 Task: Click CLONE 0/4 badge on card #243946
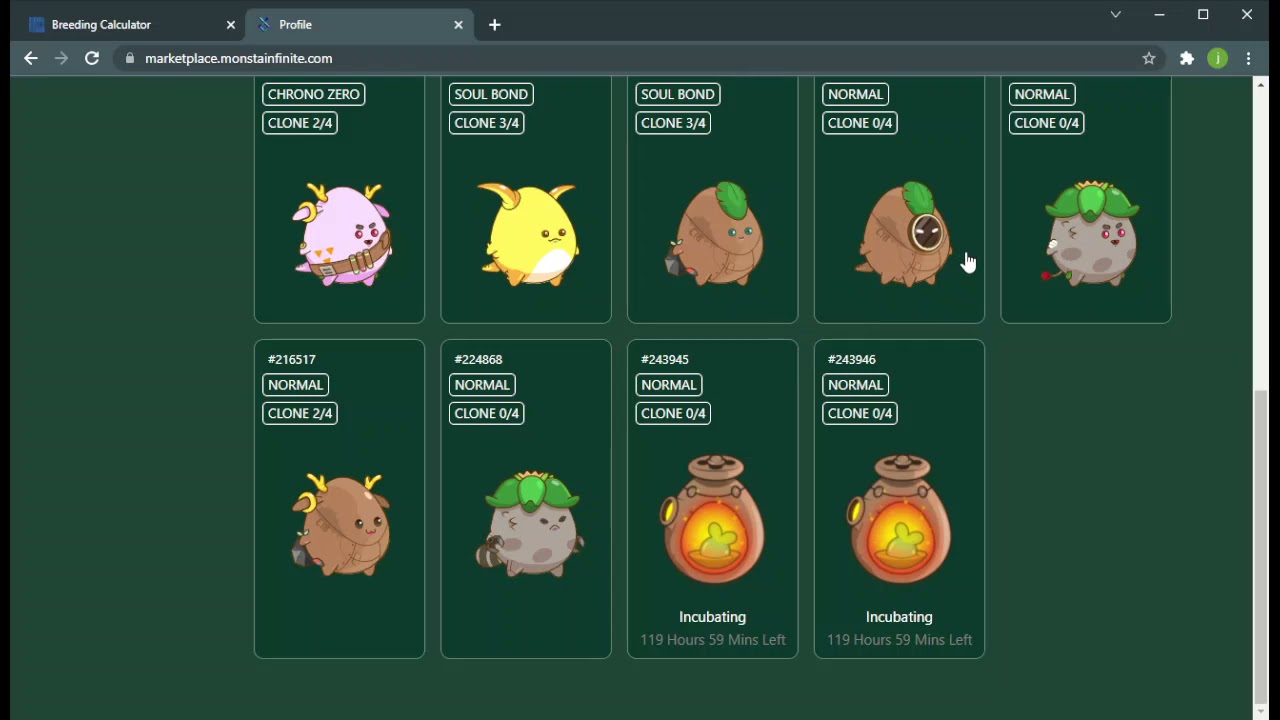pos(861,413)
